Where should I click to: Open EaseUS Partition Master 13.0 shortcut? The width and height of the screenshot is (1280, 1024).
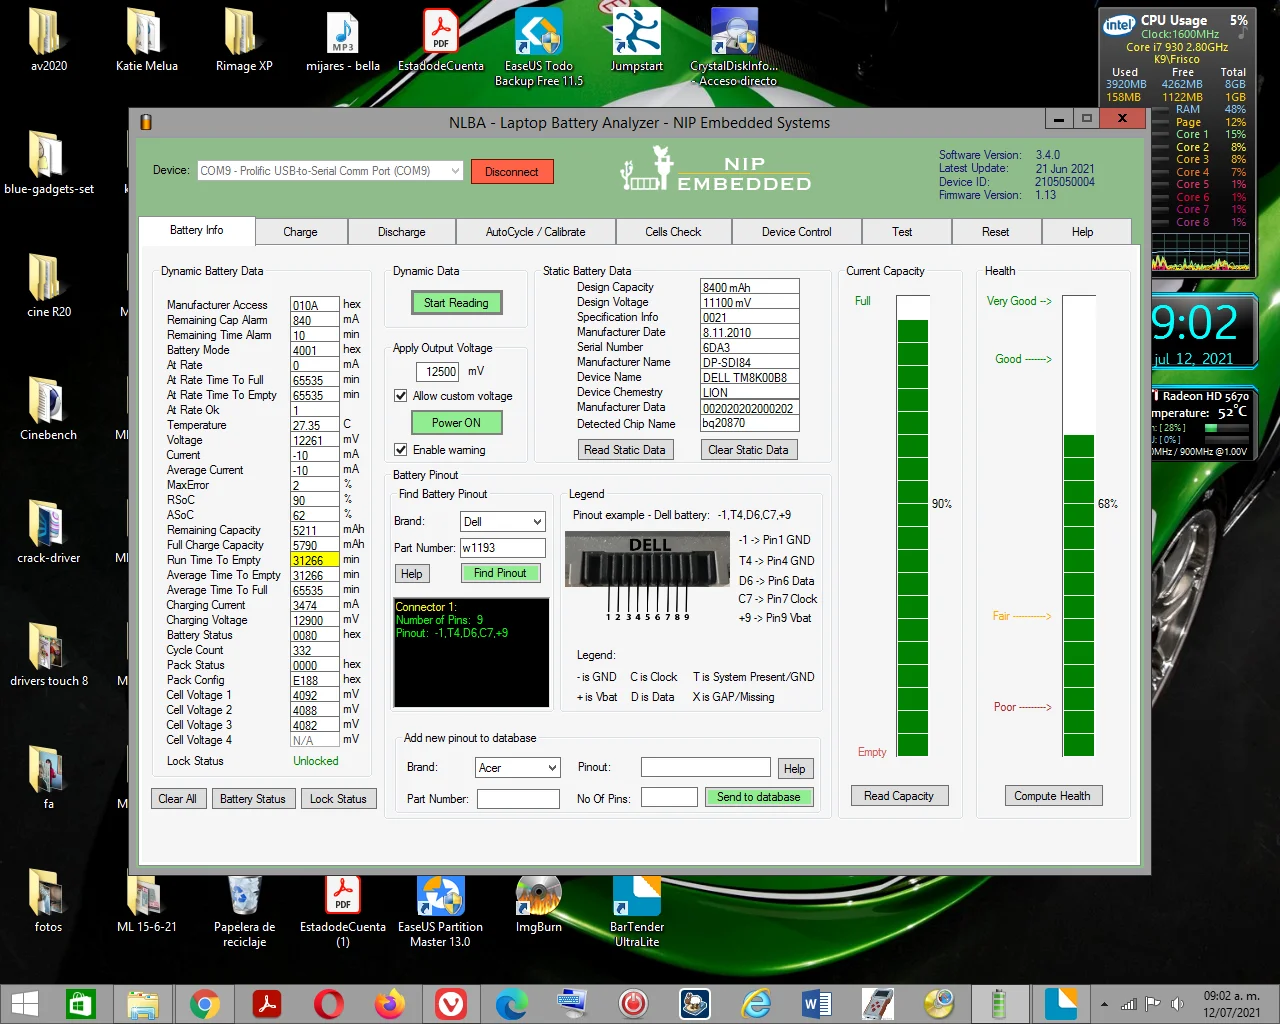(x=441, y=910)
